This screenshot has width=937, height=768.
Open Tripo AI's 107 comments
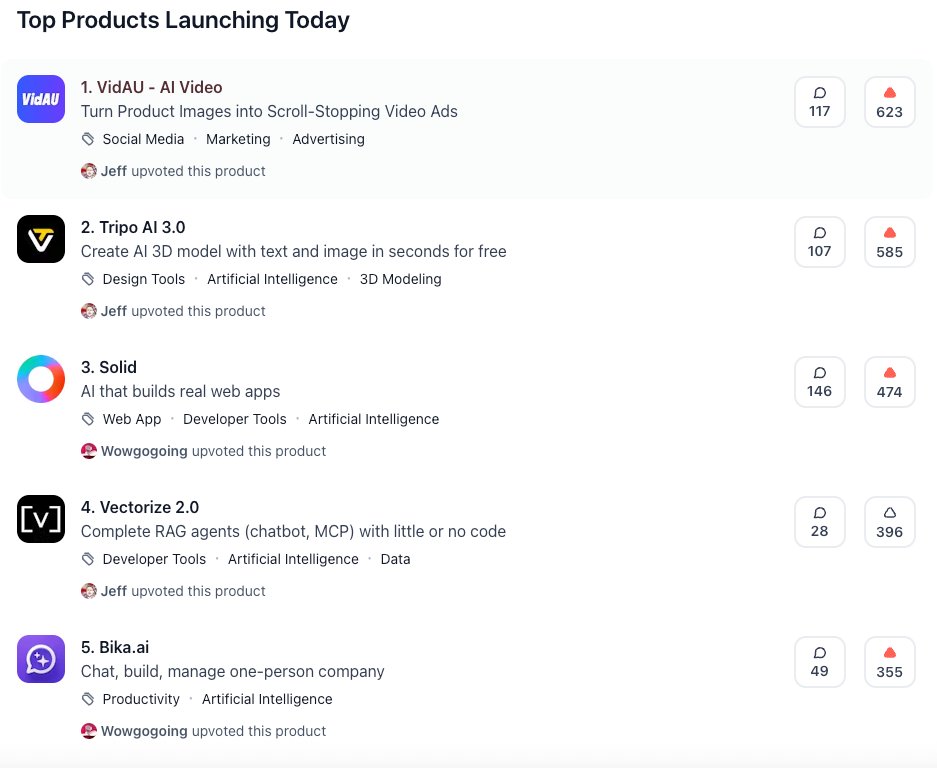pyautogui.click(x=819, y=242)
